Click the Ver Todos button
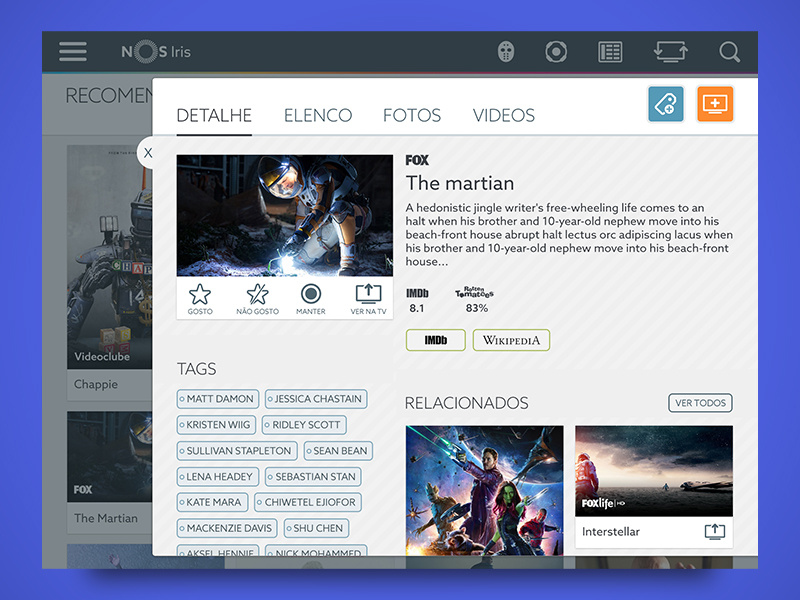The width and height of the screenshot is (800, 600). 700,403
